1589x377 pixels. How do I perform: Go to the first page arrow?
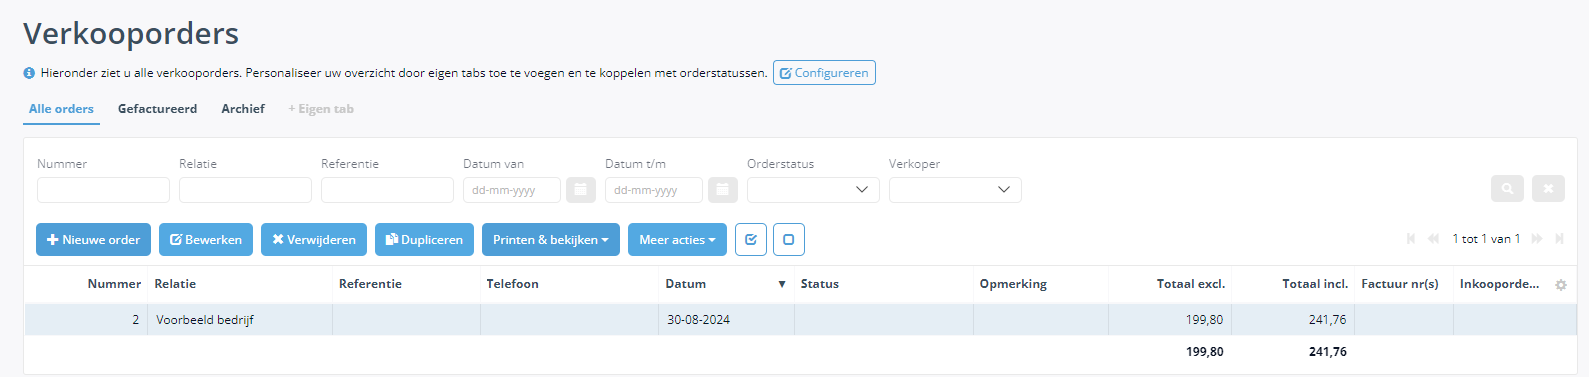click(1411, 239)
